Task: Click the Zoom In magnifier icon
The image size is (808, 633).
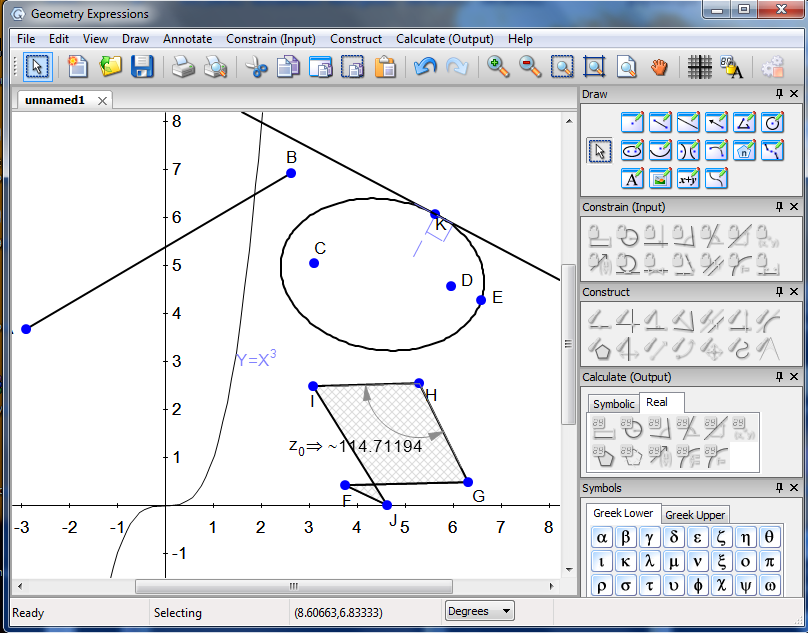Action: (x=497, y=67)
